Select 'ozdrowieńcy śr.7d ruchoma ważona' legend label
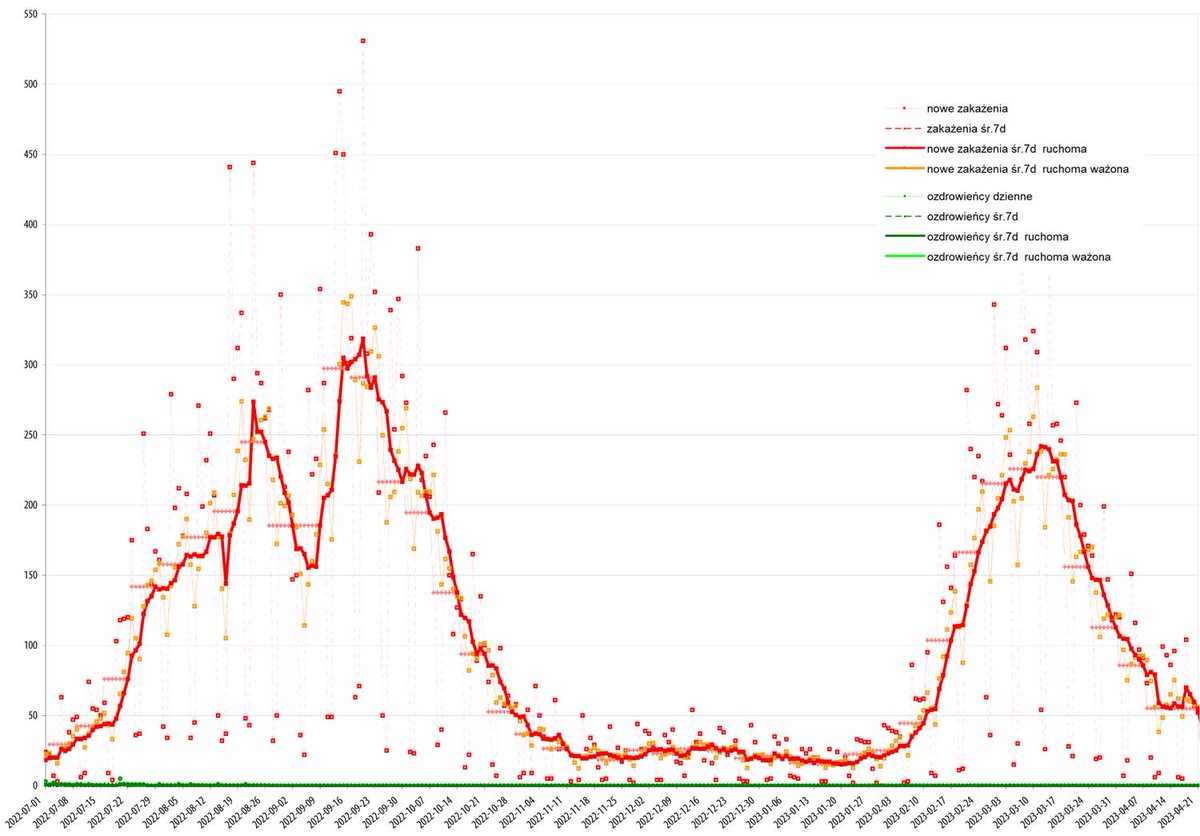Image resolution: width=1200 pixels, height=836 pixels. pyautogui.click(x=1019, y=257)
